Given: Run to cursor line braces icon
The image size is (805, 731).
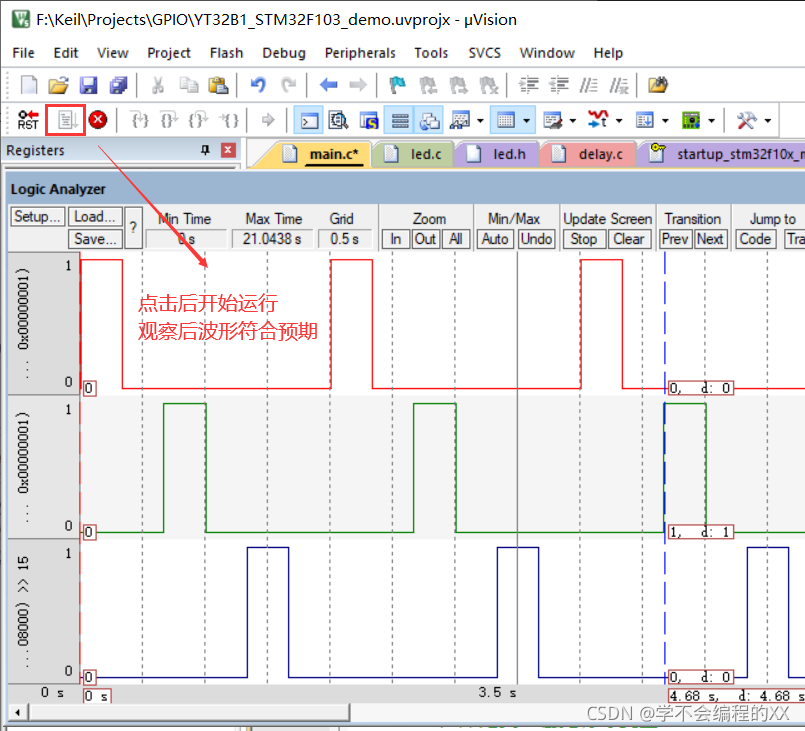Looking at the screenshot, I should pos(228,120).
